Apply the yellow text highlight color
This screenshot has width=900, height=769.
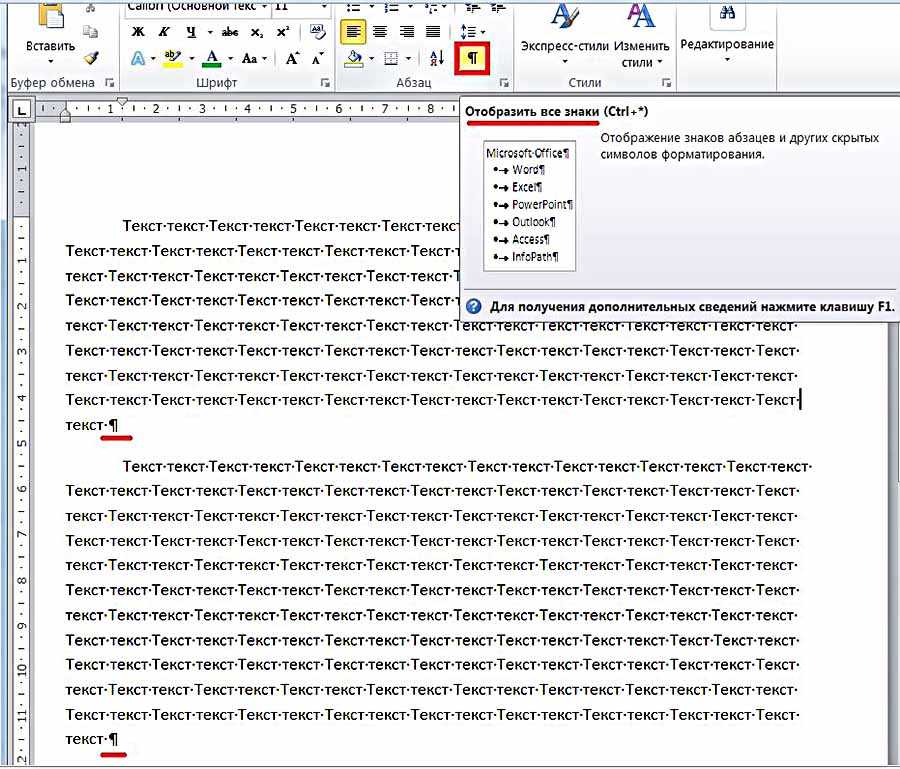pos(171,59)
